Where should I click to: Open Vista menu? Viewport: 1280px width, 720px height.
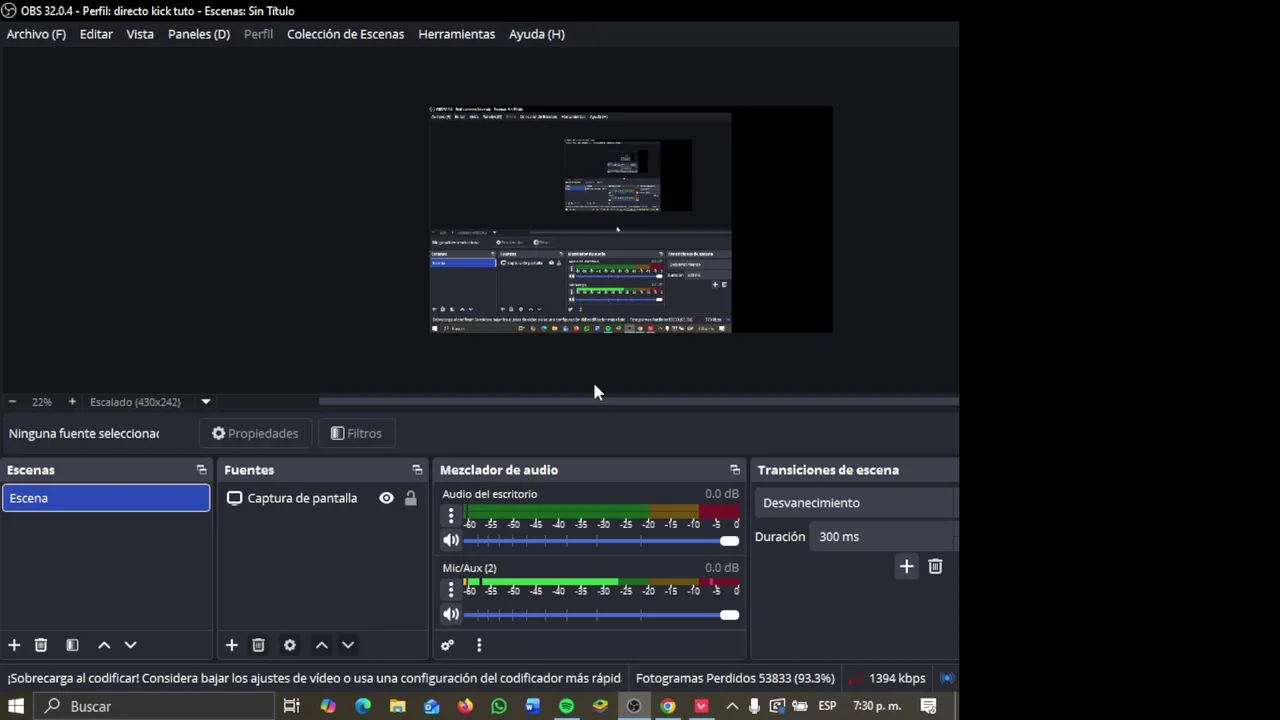[x=140, y=34]
